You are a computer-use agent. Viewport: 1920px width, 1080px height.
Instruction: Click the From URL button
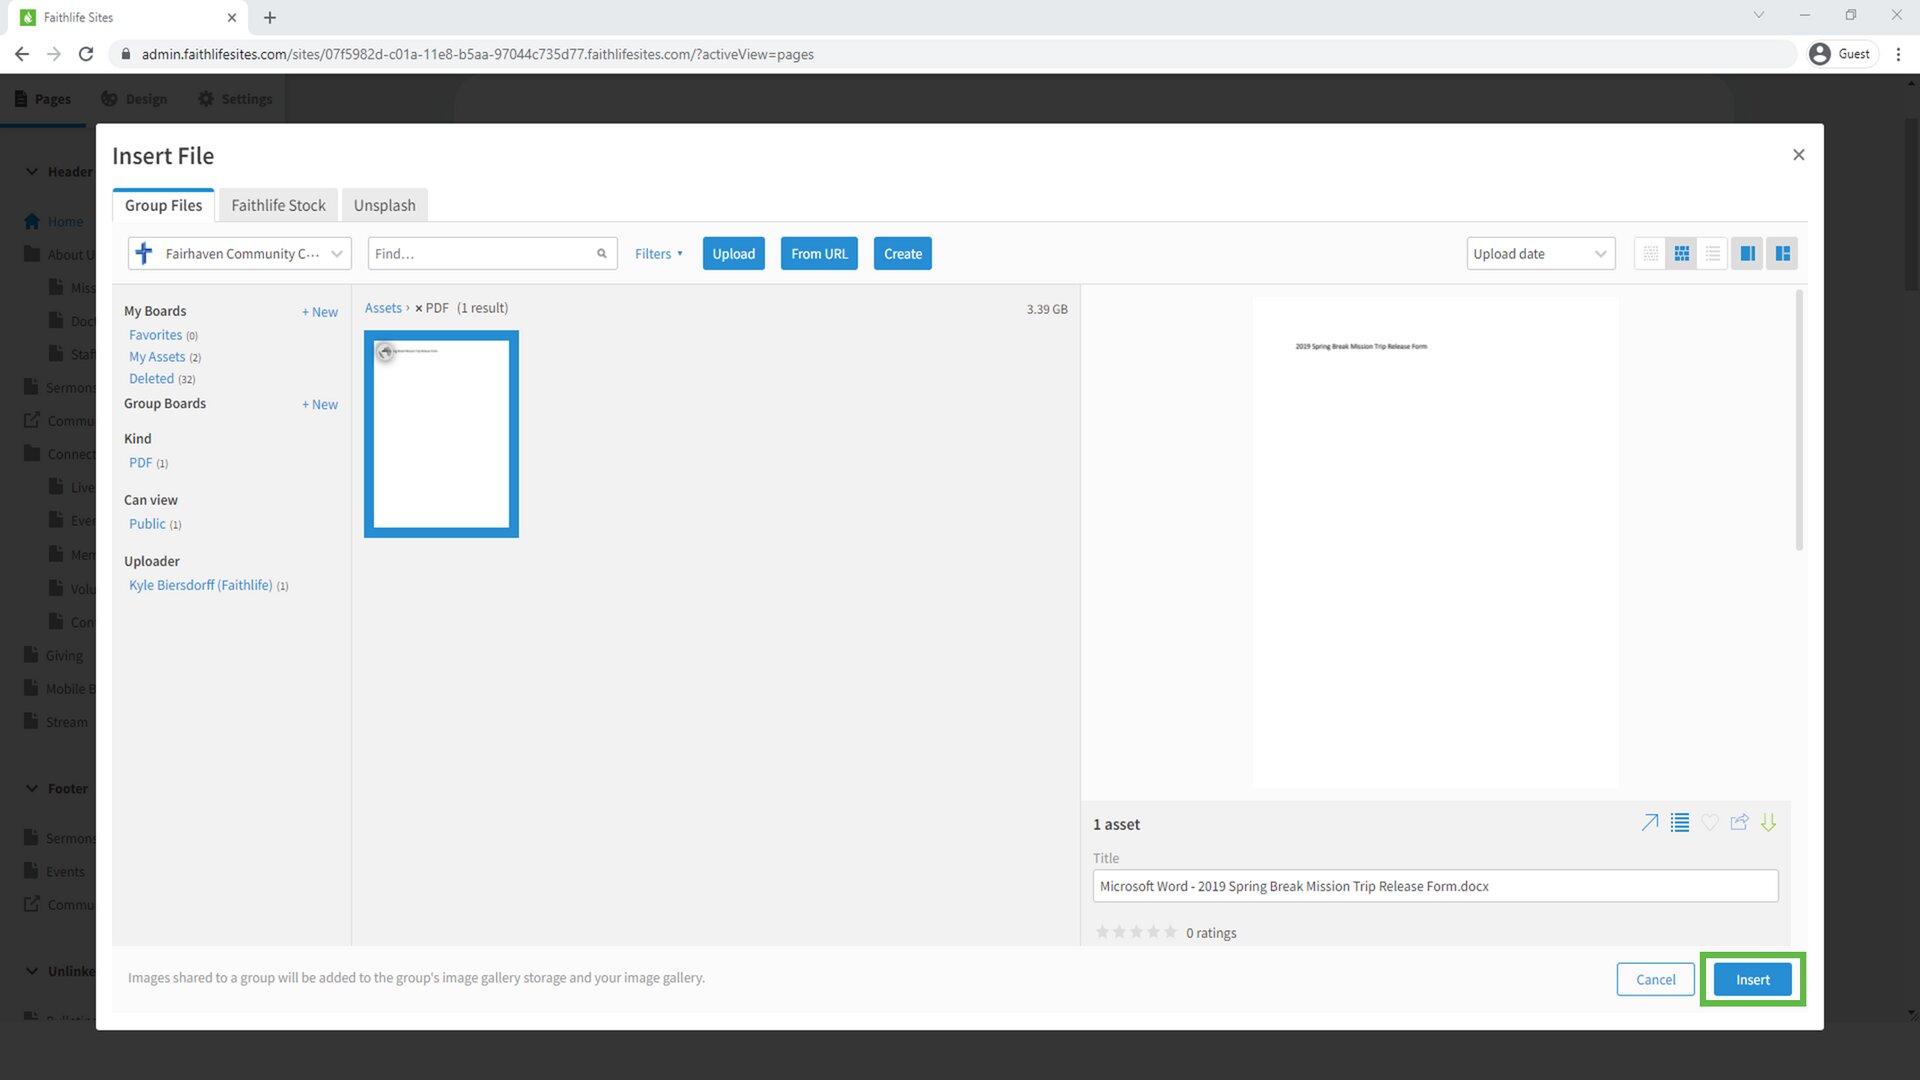(x=819, y=254)
